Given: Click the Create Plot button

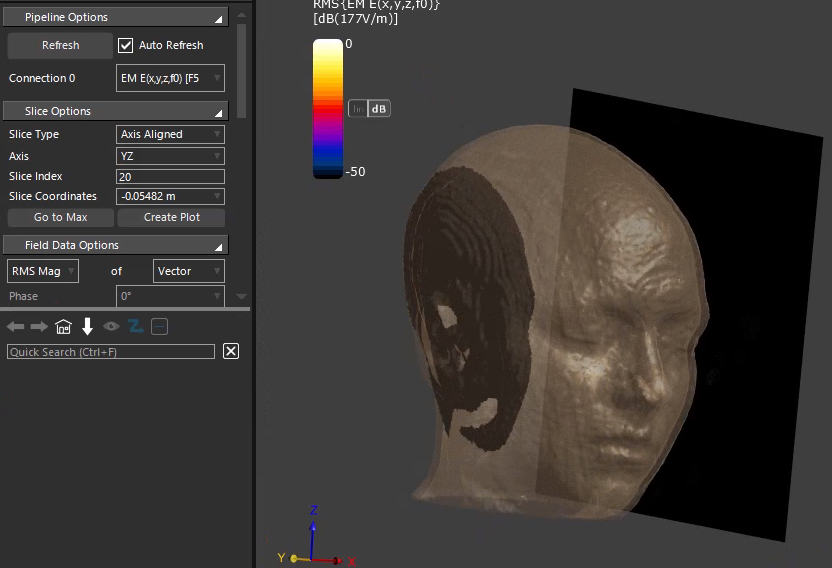Looking at the screenshot, I should [x=171, y=217].
